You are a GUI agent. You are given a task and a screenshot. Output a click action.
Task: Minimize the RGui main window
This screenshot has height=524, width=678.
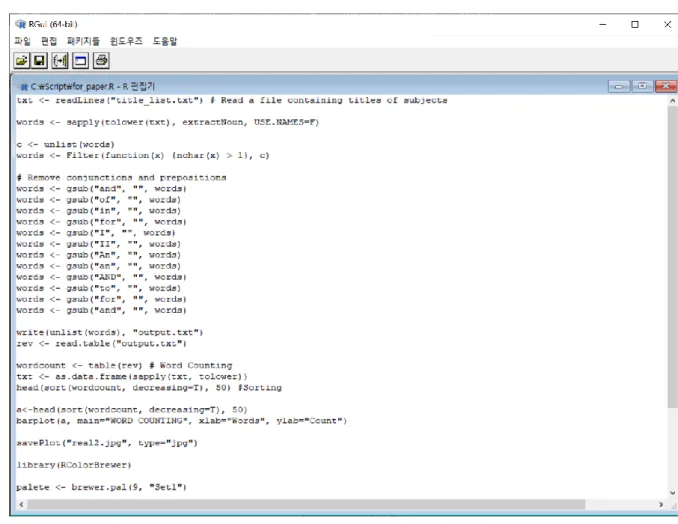(x=603, y=25)
